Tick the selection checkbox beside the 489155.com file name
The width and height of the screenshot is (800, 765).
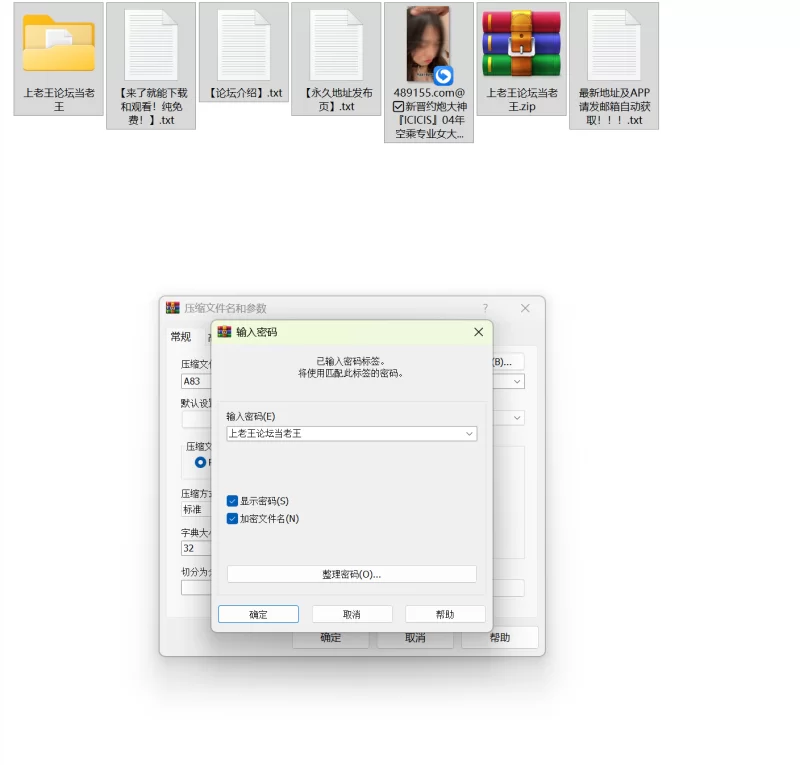[398, 107]
